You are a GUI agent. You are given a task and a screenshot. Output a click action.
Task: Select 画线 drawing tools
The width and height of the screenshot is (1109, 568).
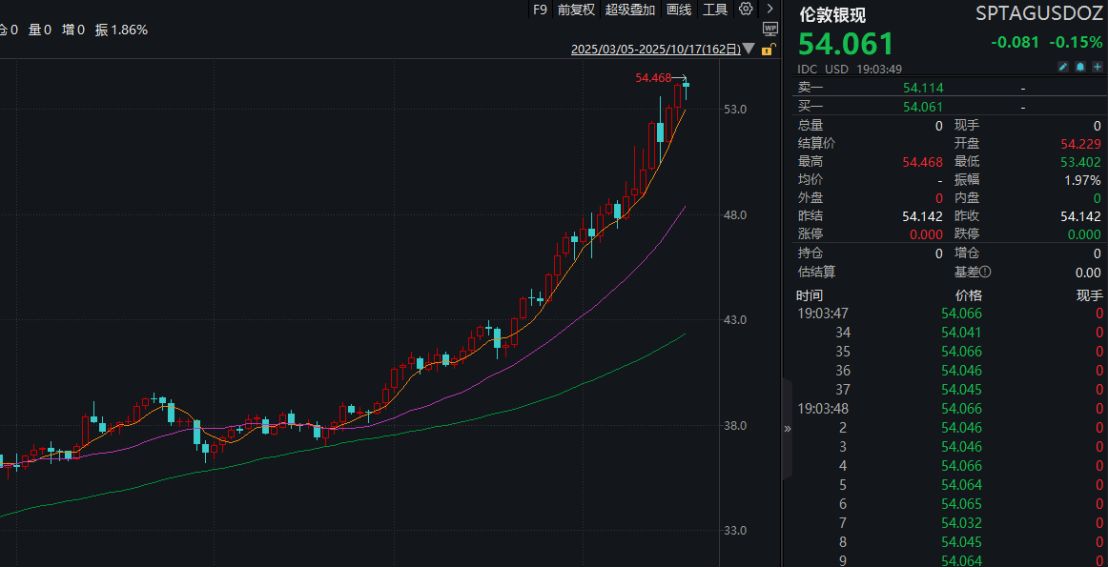pos(679,9)
